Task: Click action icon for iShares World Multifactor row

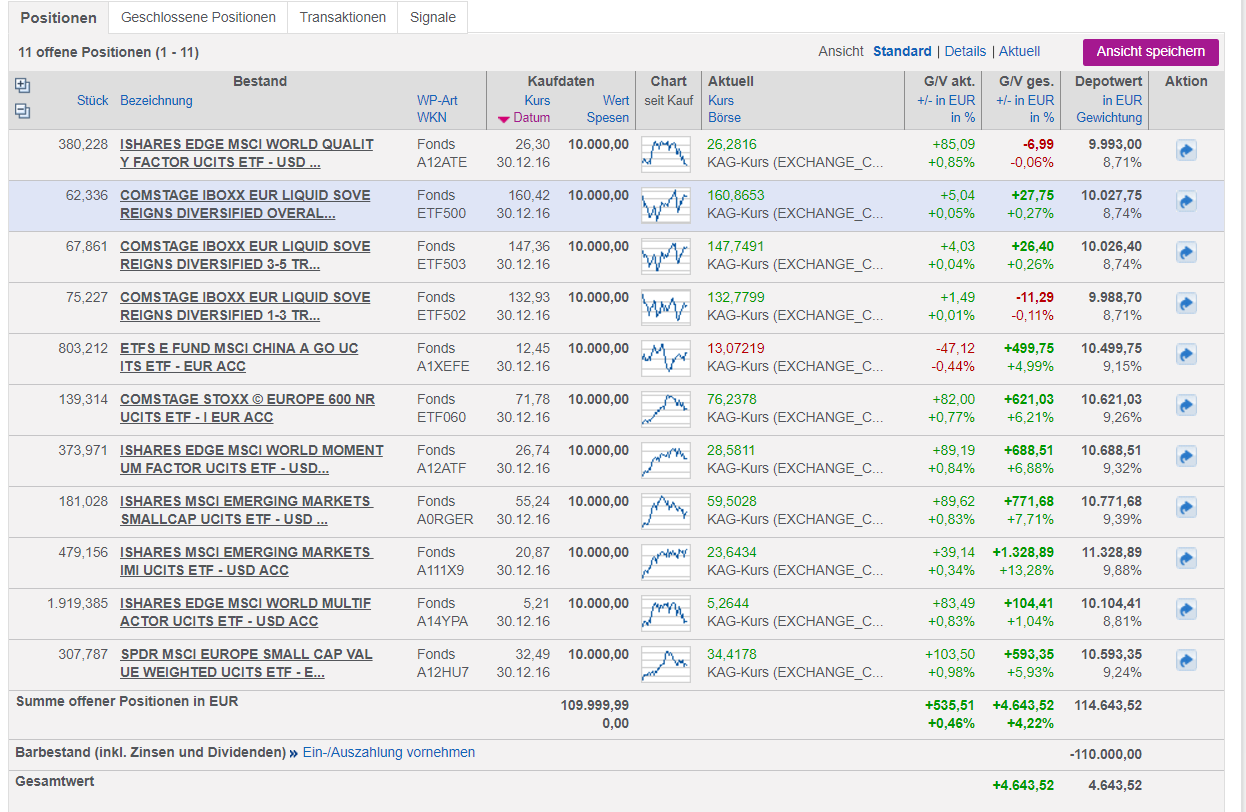Action: [1186, 610]
